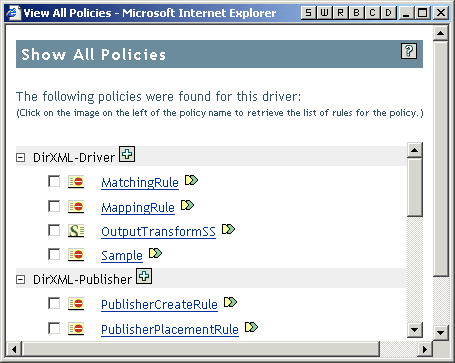Screen dimensions: 455x363
Task: Maximize the View All Policies window
Action: 423,13
